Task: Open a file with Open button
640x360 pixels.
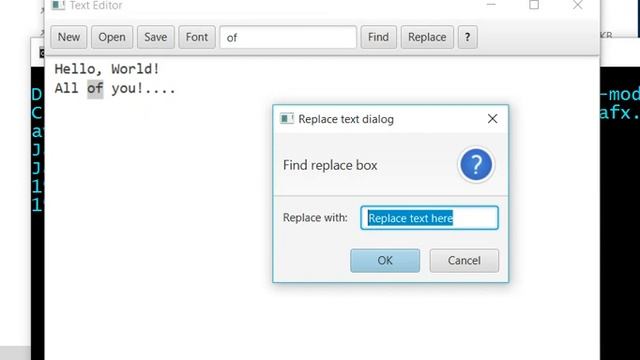Action: pos(112,37)
